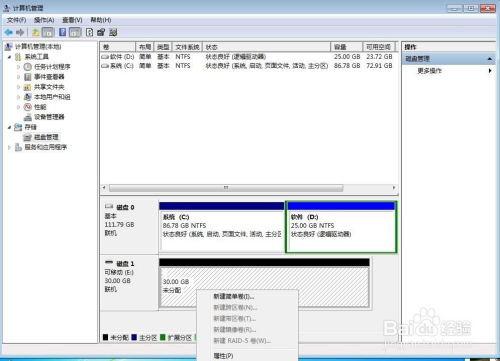
Task: Click the 存储 storage icon in the tree
Action: (19, 127)
